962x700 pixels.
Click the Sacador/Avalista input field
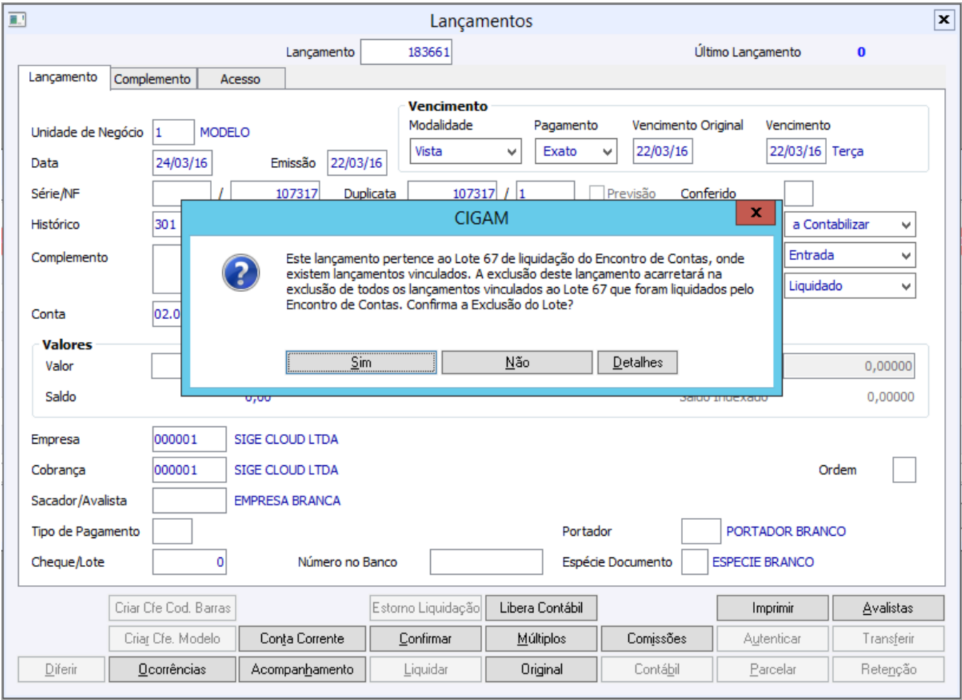point(189,501)
